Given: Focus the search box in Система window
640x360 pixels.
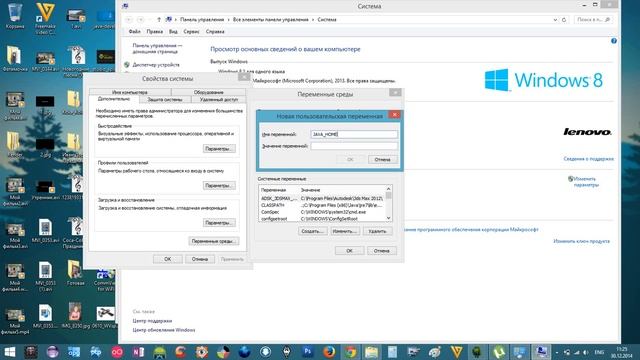Looking at the screenshot, I should pos(593,20).
